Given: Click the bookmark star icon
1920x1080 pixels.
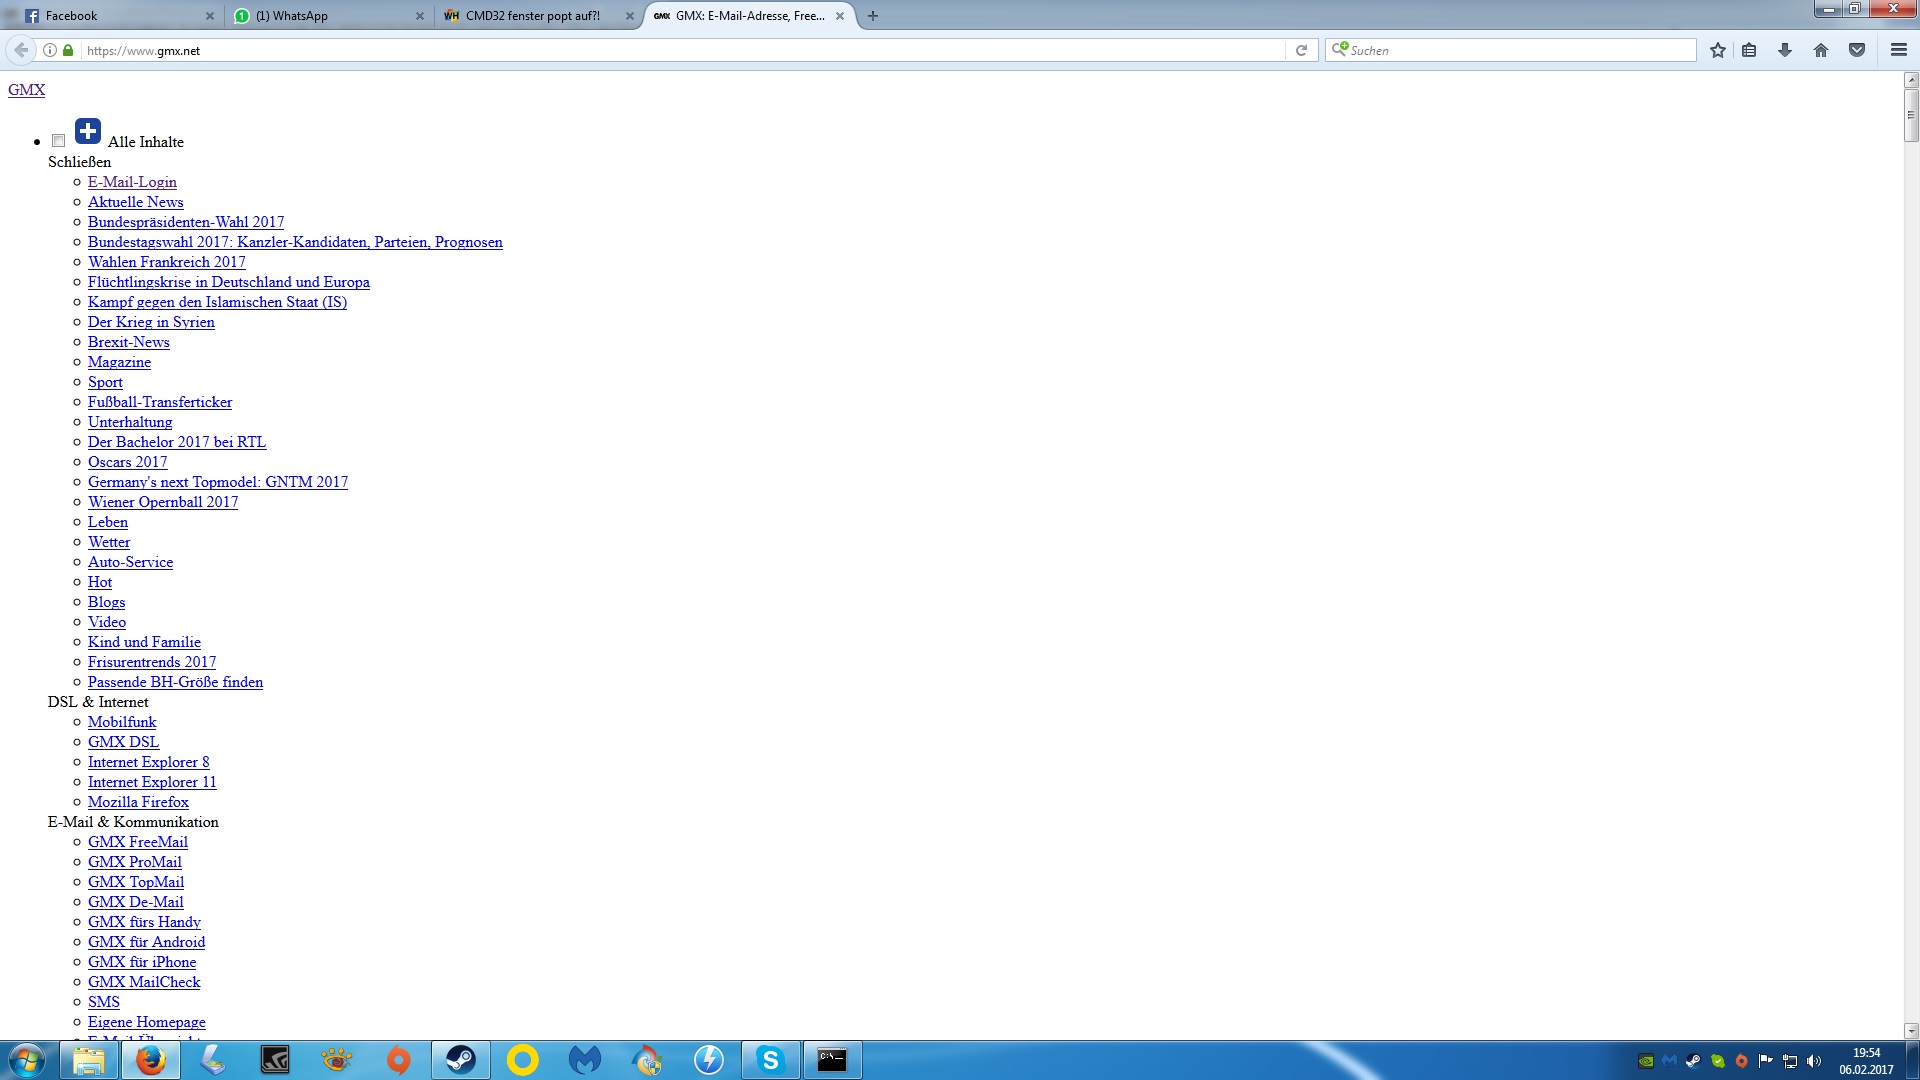Looking at the screenshot, I should pos(1717,50).
